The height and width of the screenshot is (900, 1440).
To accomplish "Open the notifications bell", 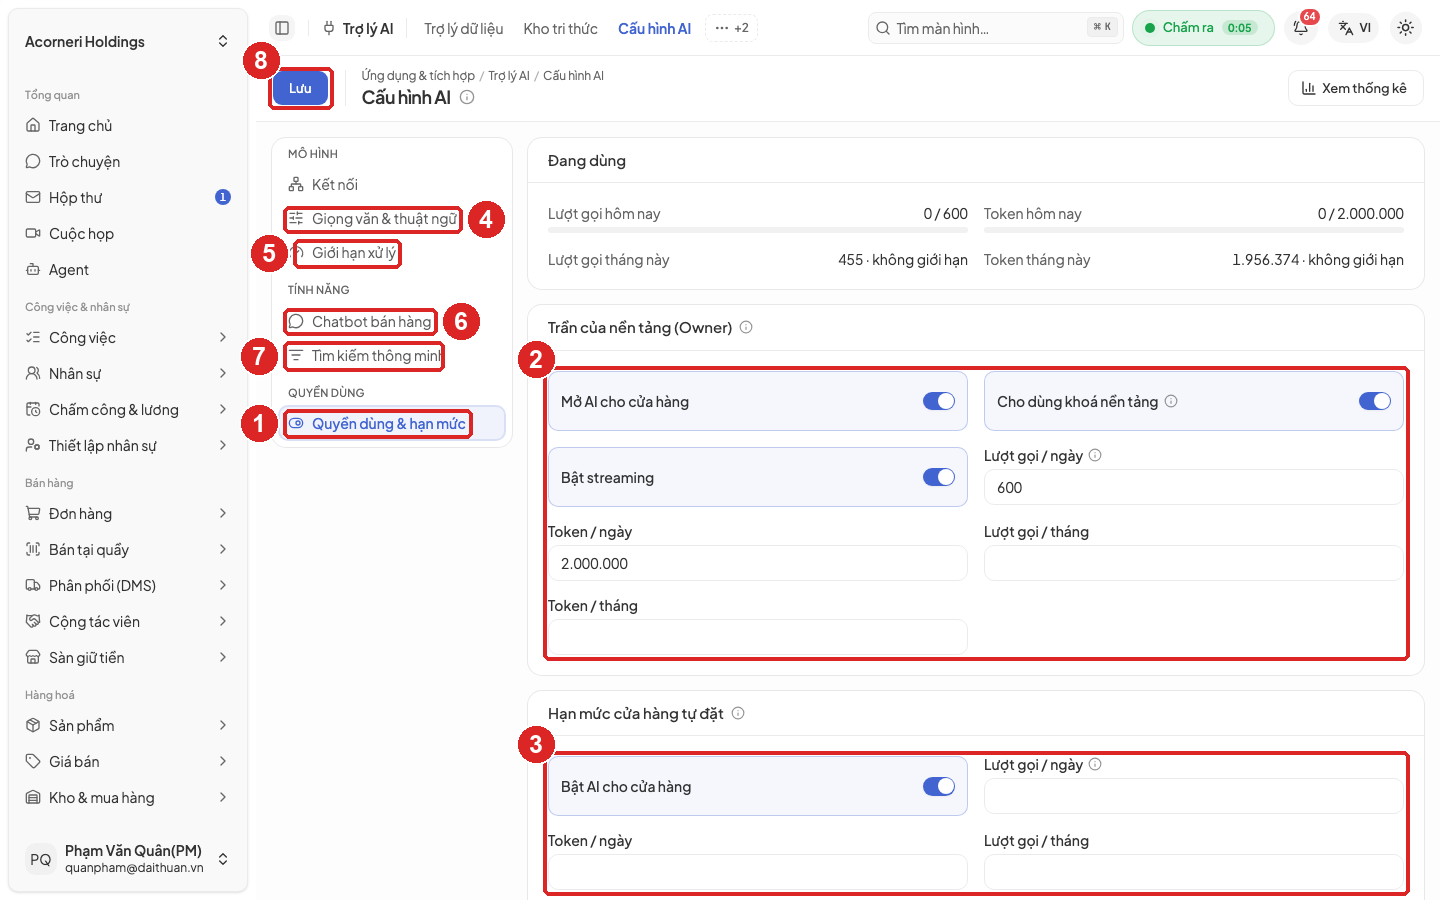I will [1301, 28].
